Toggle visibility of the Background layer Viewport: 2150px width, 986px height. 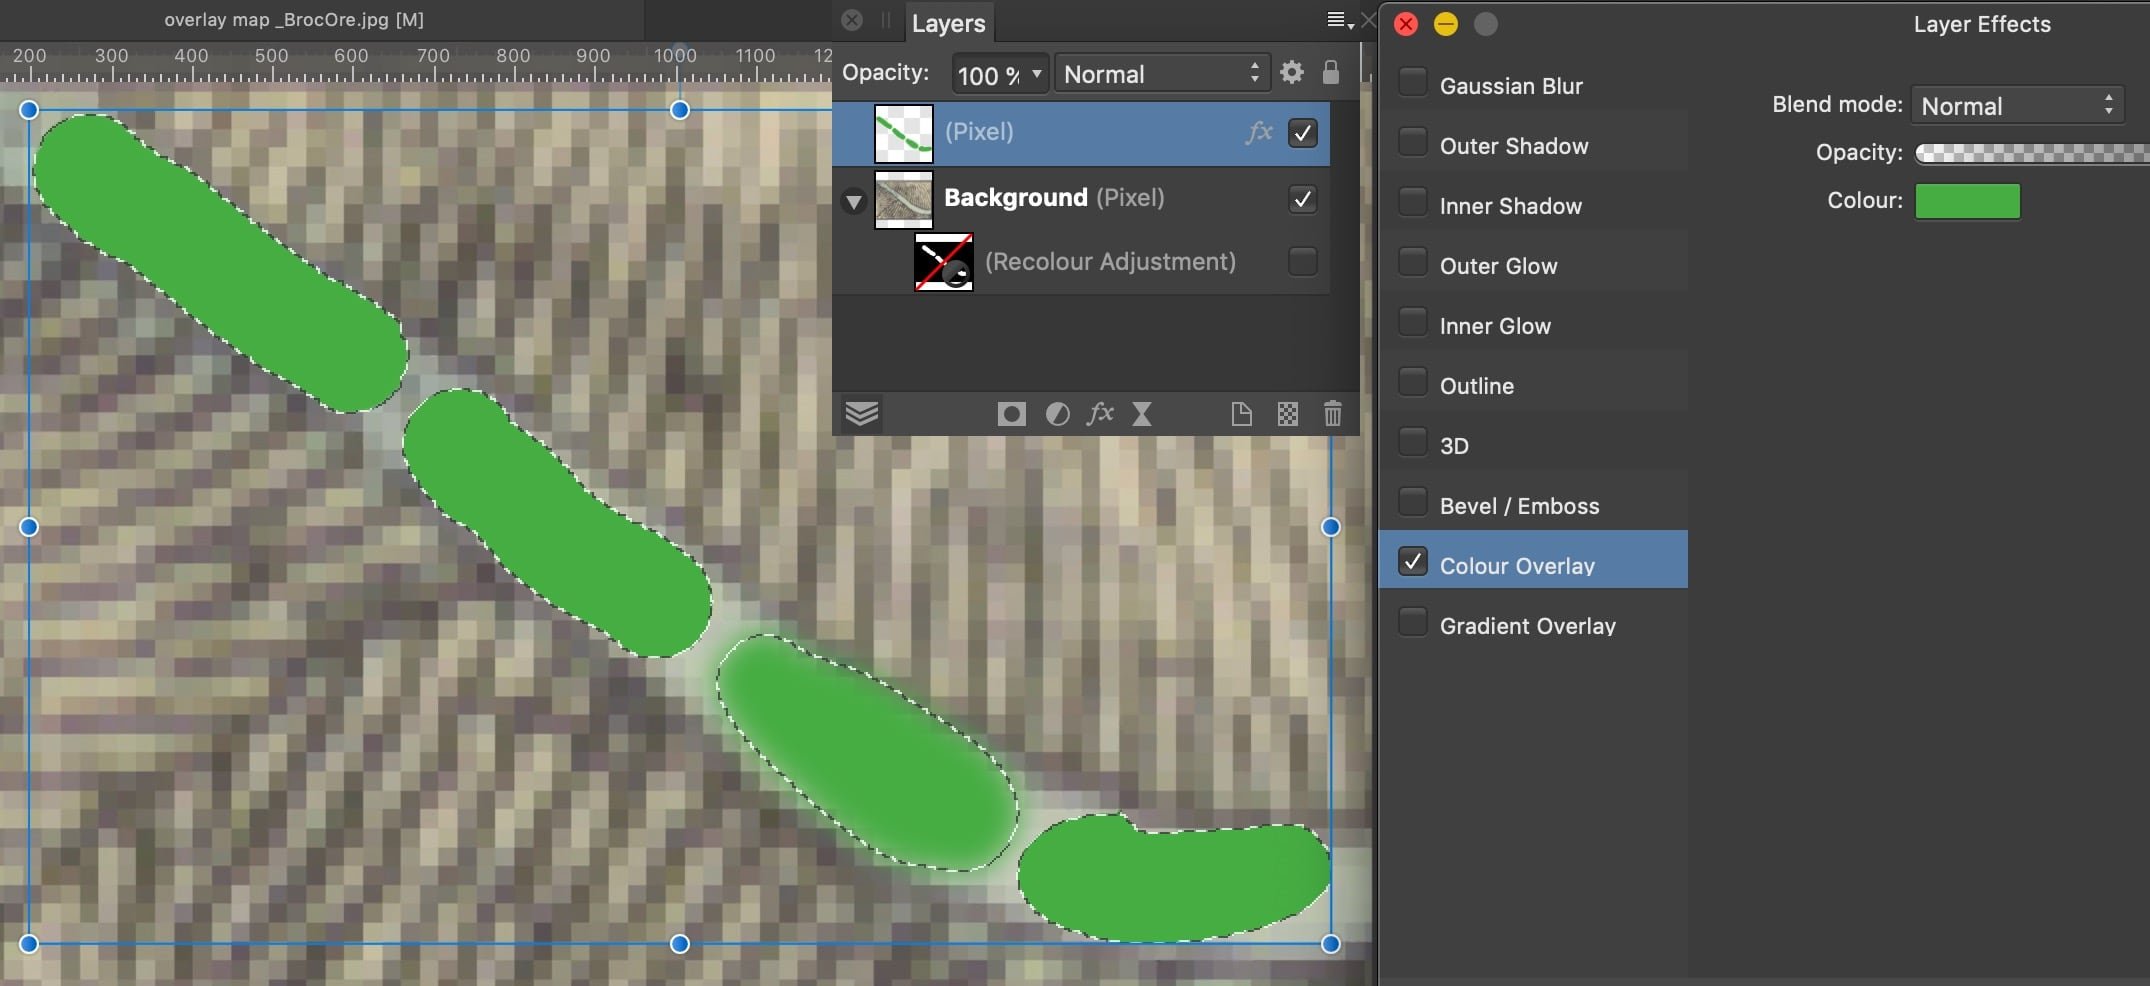(1302, 199)
